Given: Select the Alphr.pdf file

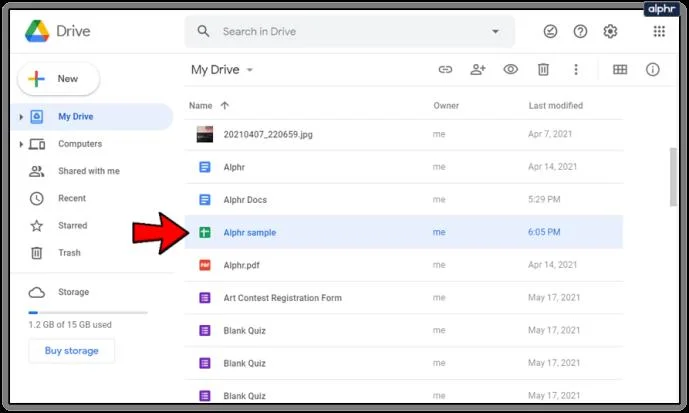Looking at the screenshot, I should pos(241,265).
